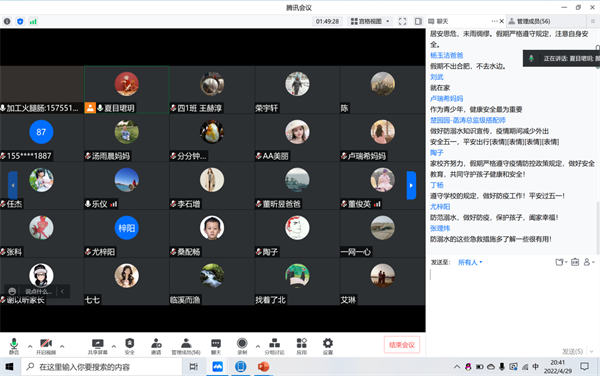Screen dimensions: 600x376
Task: Enter full screen mode
Action: [x=403, y=21]
